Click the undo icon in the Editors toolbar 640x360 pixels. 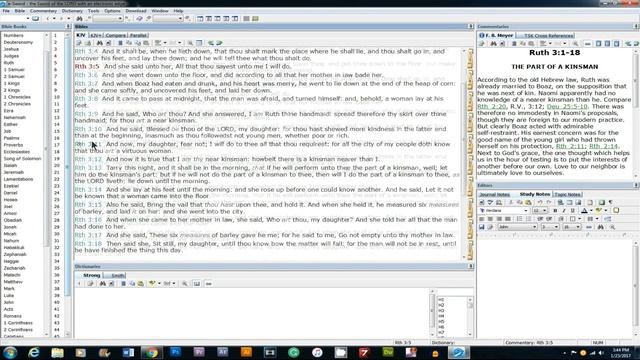point(540,202)
